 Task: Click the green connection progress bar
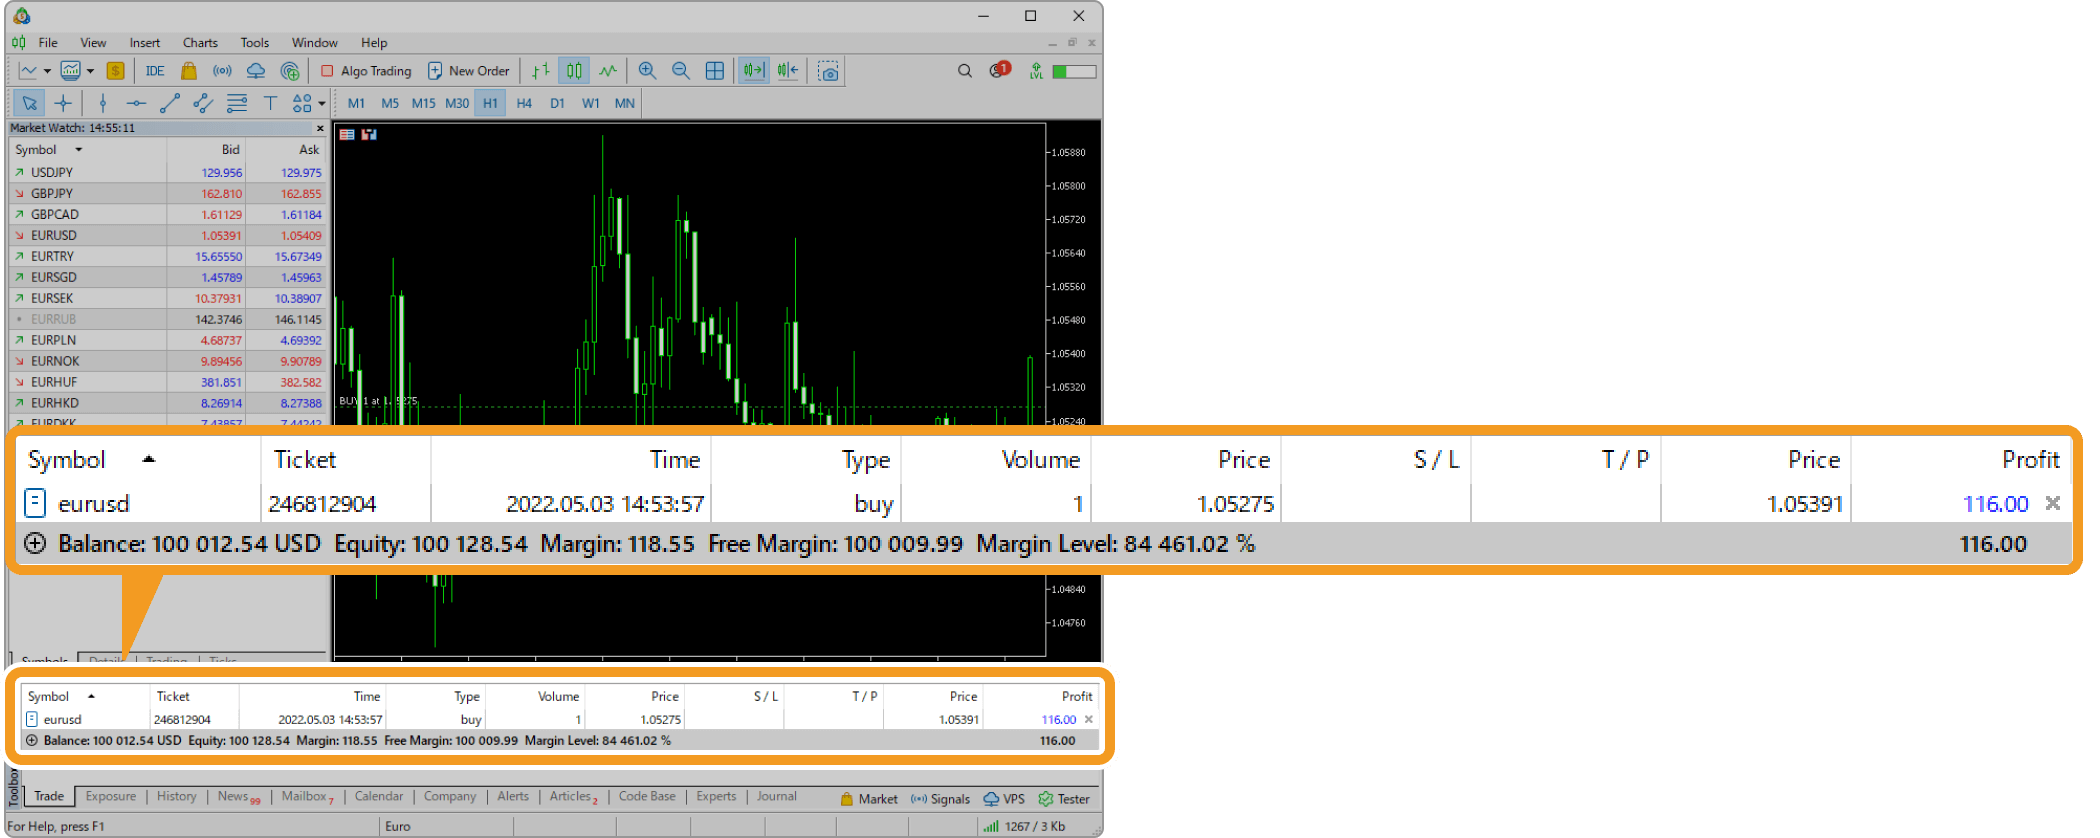click(1074, 71)
